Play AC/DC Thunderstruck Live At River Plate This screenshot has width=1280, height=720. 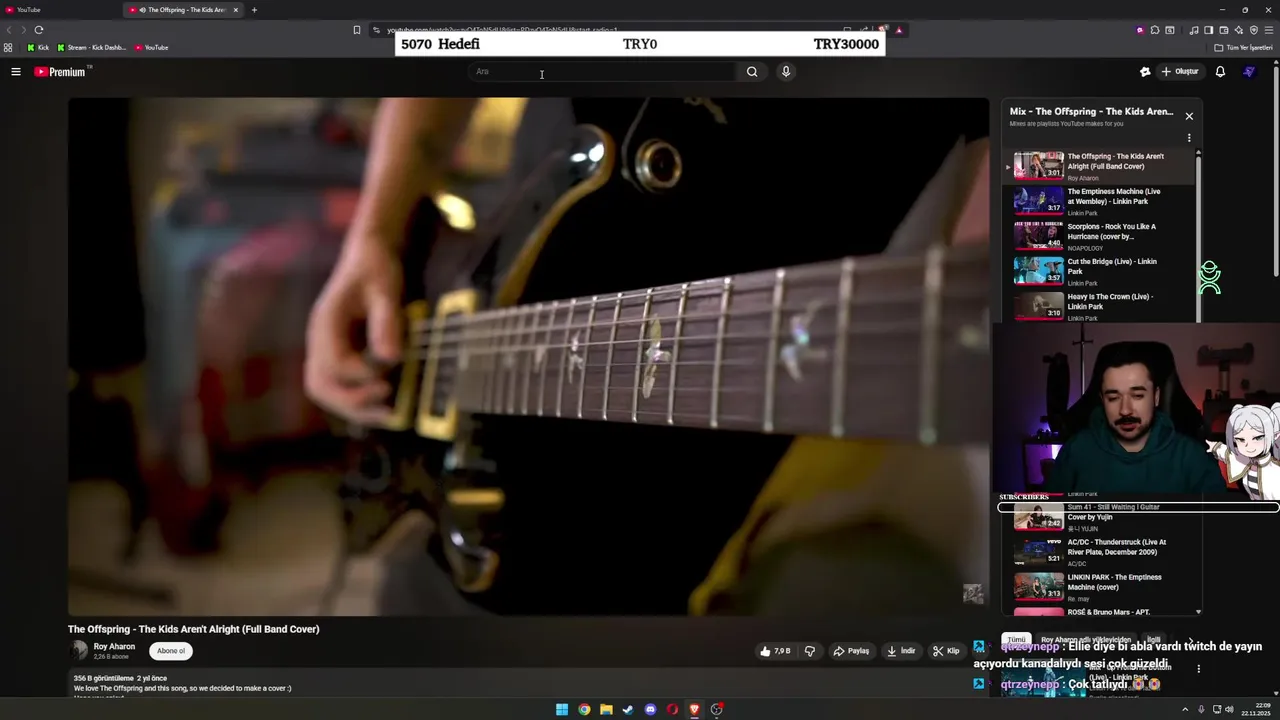pos(1102,551)
